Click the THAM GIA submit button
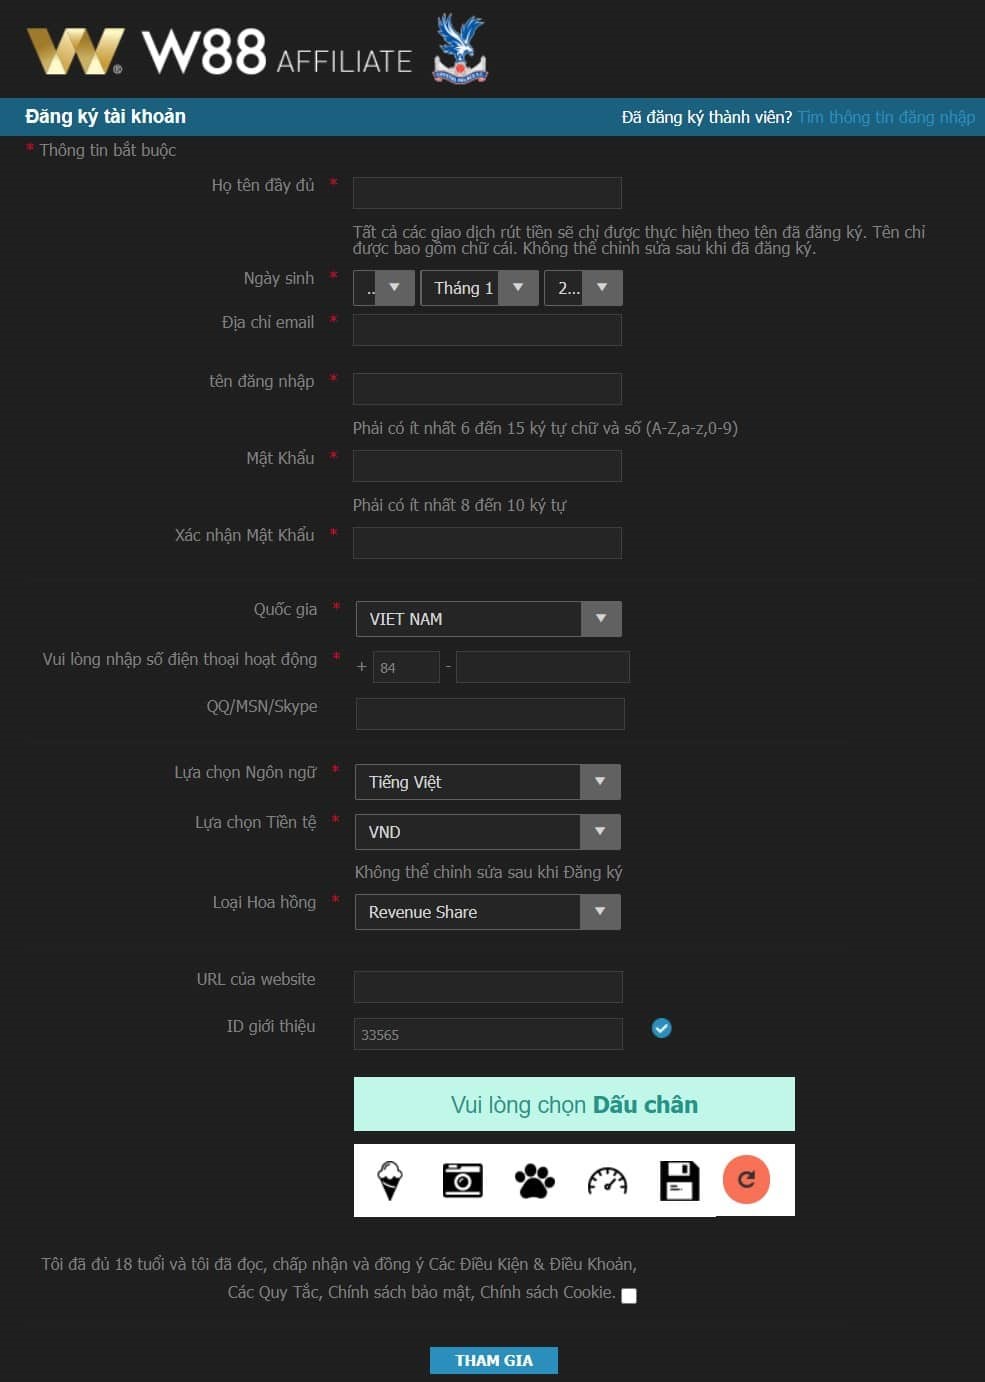Image resolution: width=985 pixels, height=1382 pixels. click(494, 1360)
